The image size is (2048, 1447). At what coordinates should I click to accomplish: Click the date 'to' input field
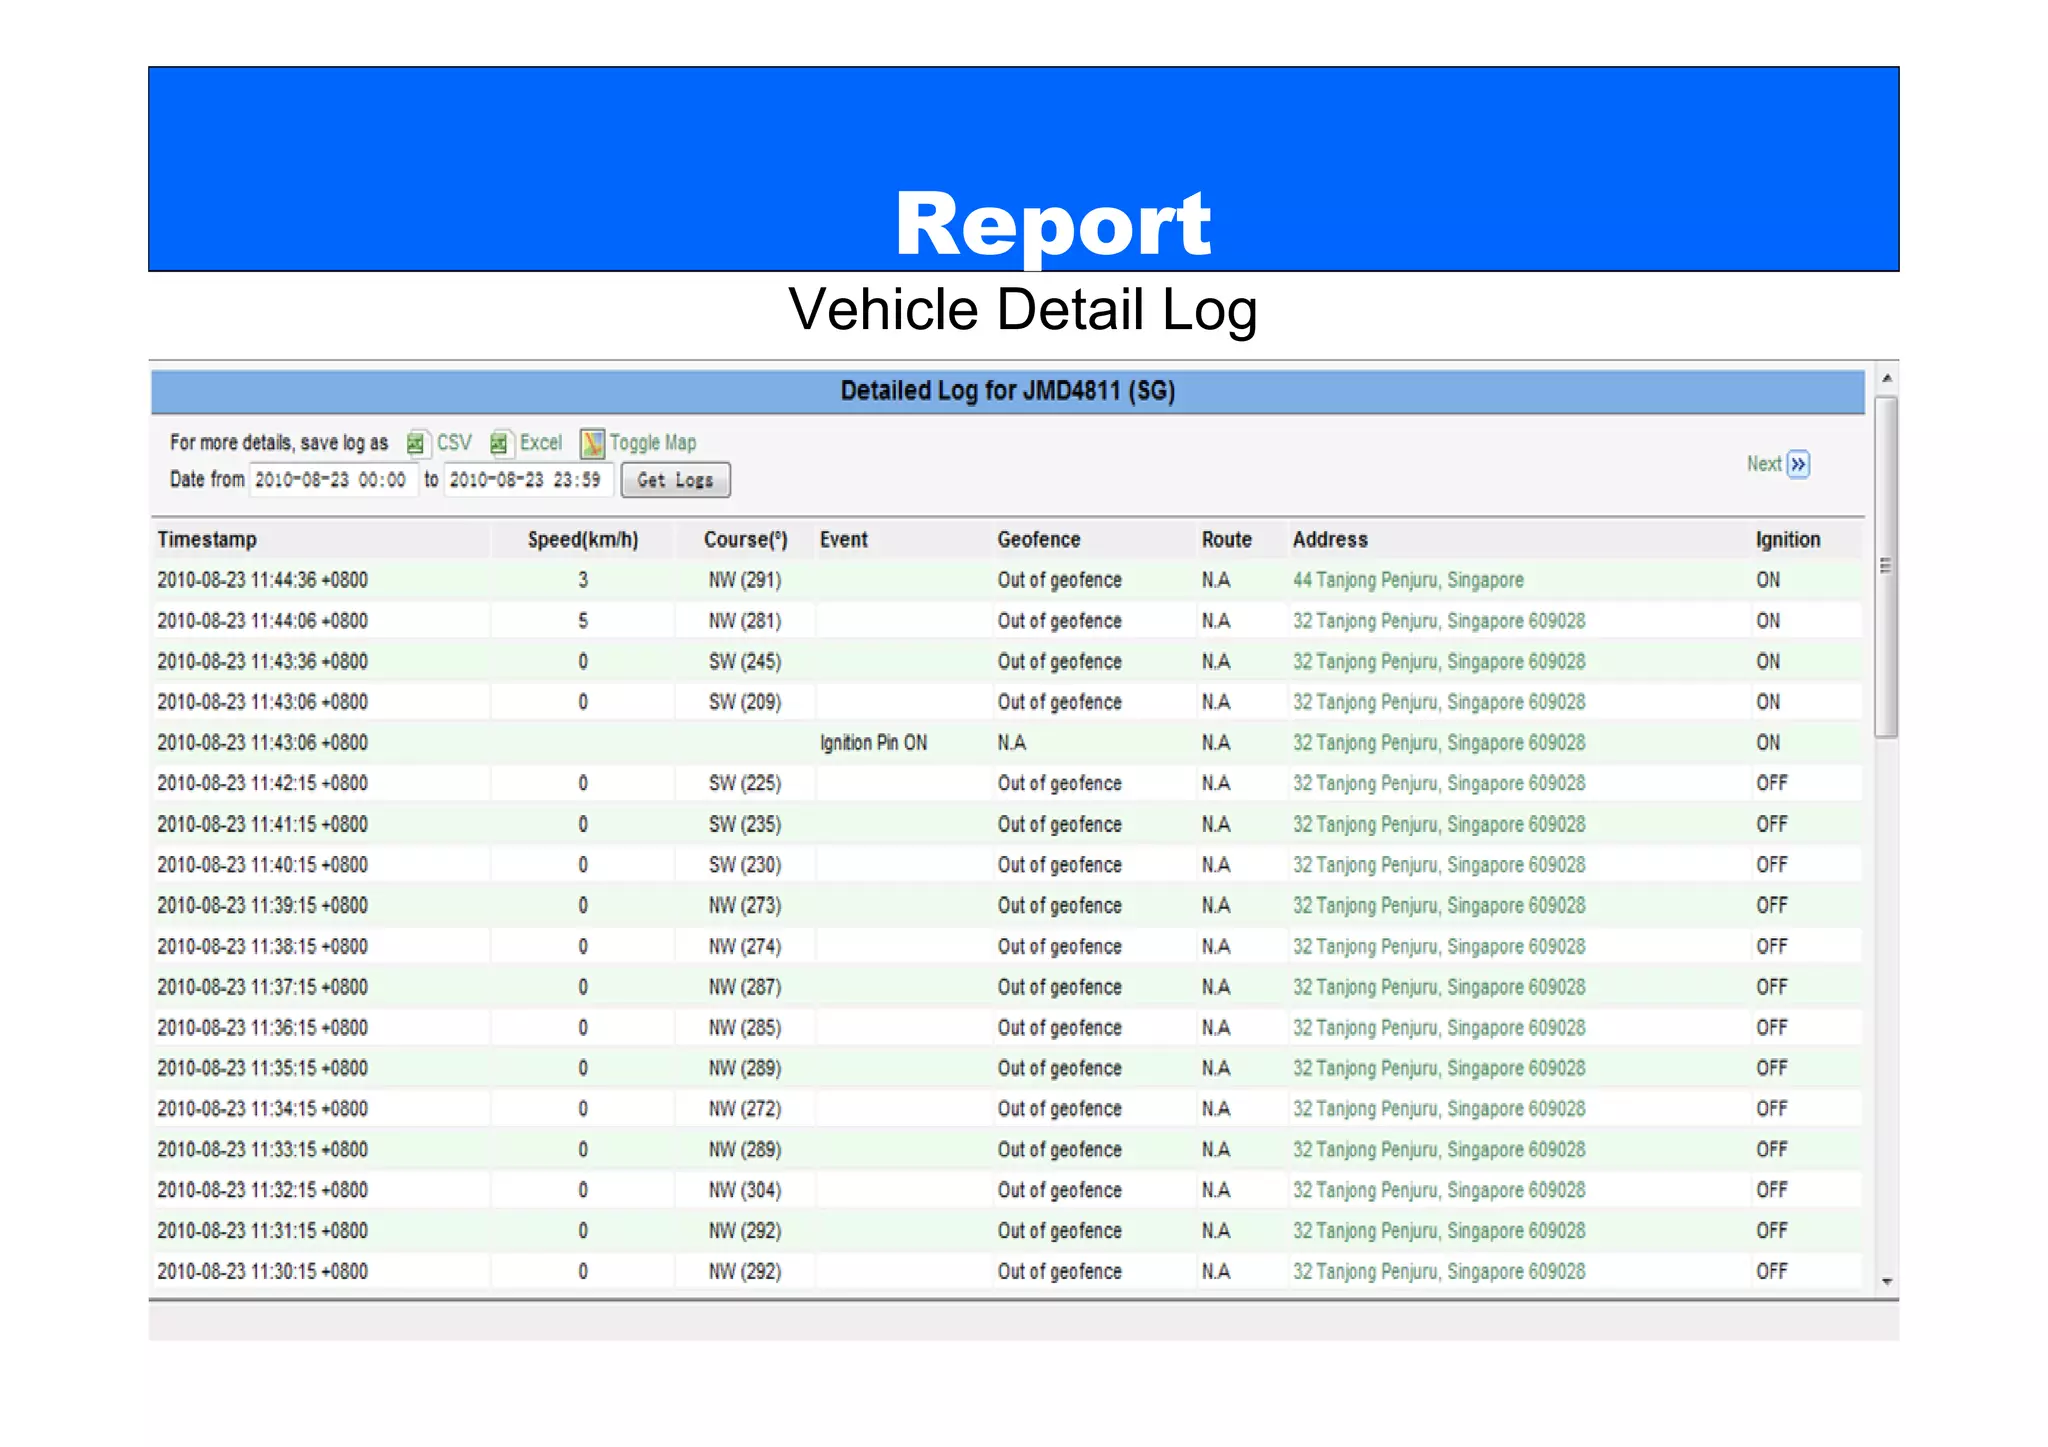(x=528, y=480)
